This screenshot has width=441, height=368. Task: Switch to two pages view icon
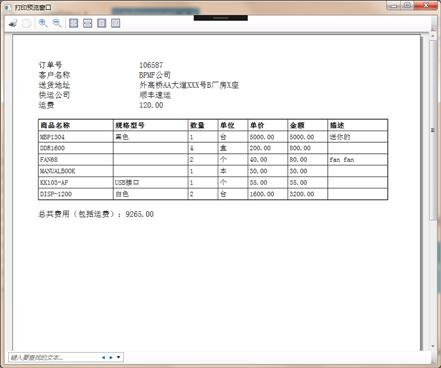pyautogui.click(x=115, y=23)
